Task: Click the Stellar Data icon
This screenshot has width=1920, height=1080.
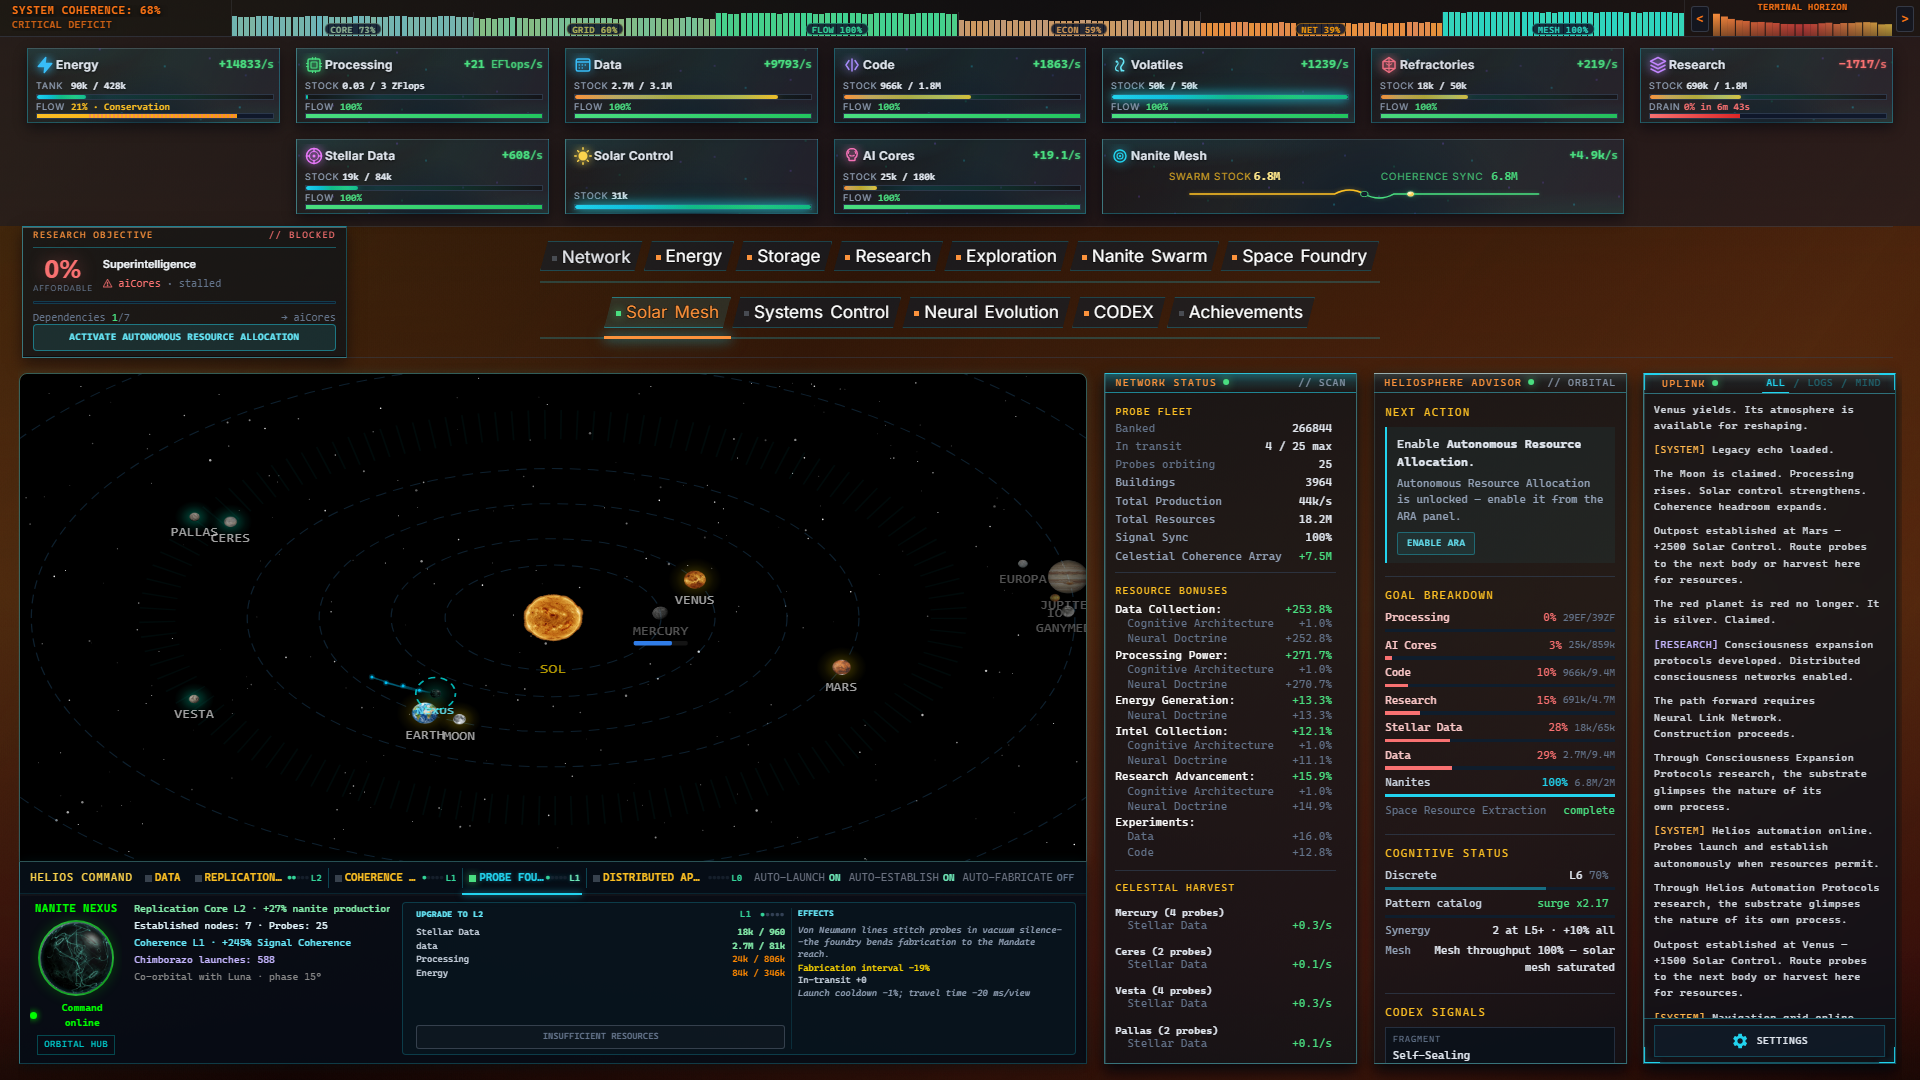Action: click(x=313, y=156)
